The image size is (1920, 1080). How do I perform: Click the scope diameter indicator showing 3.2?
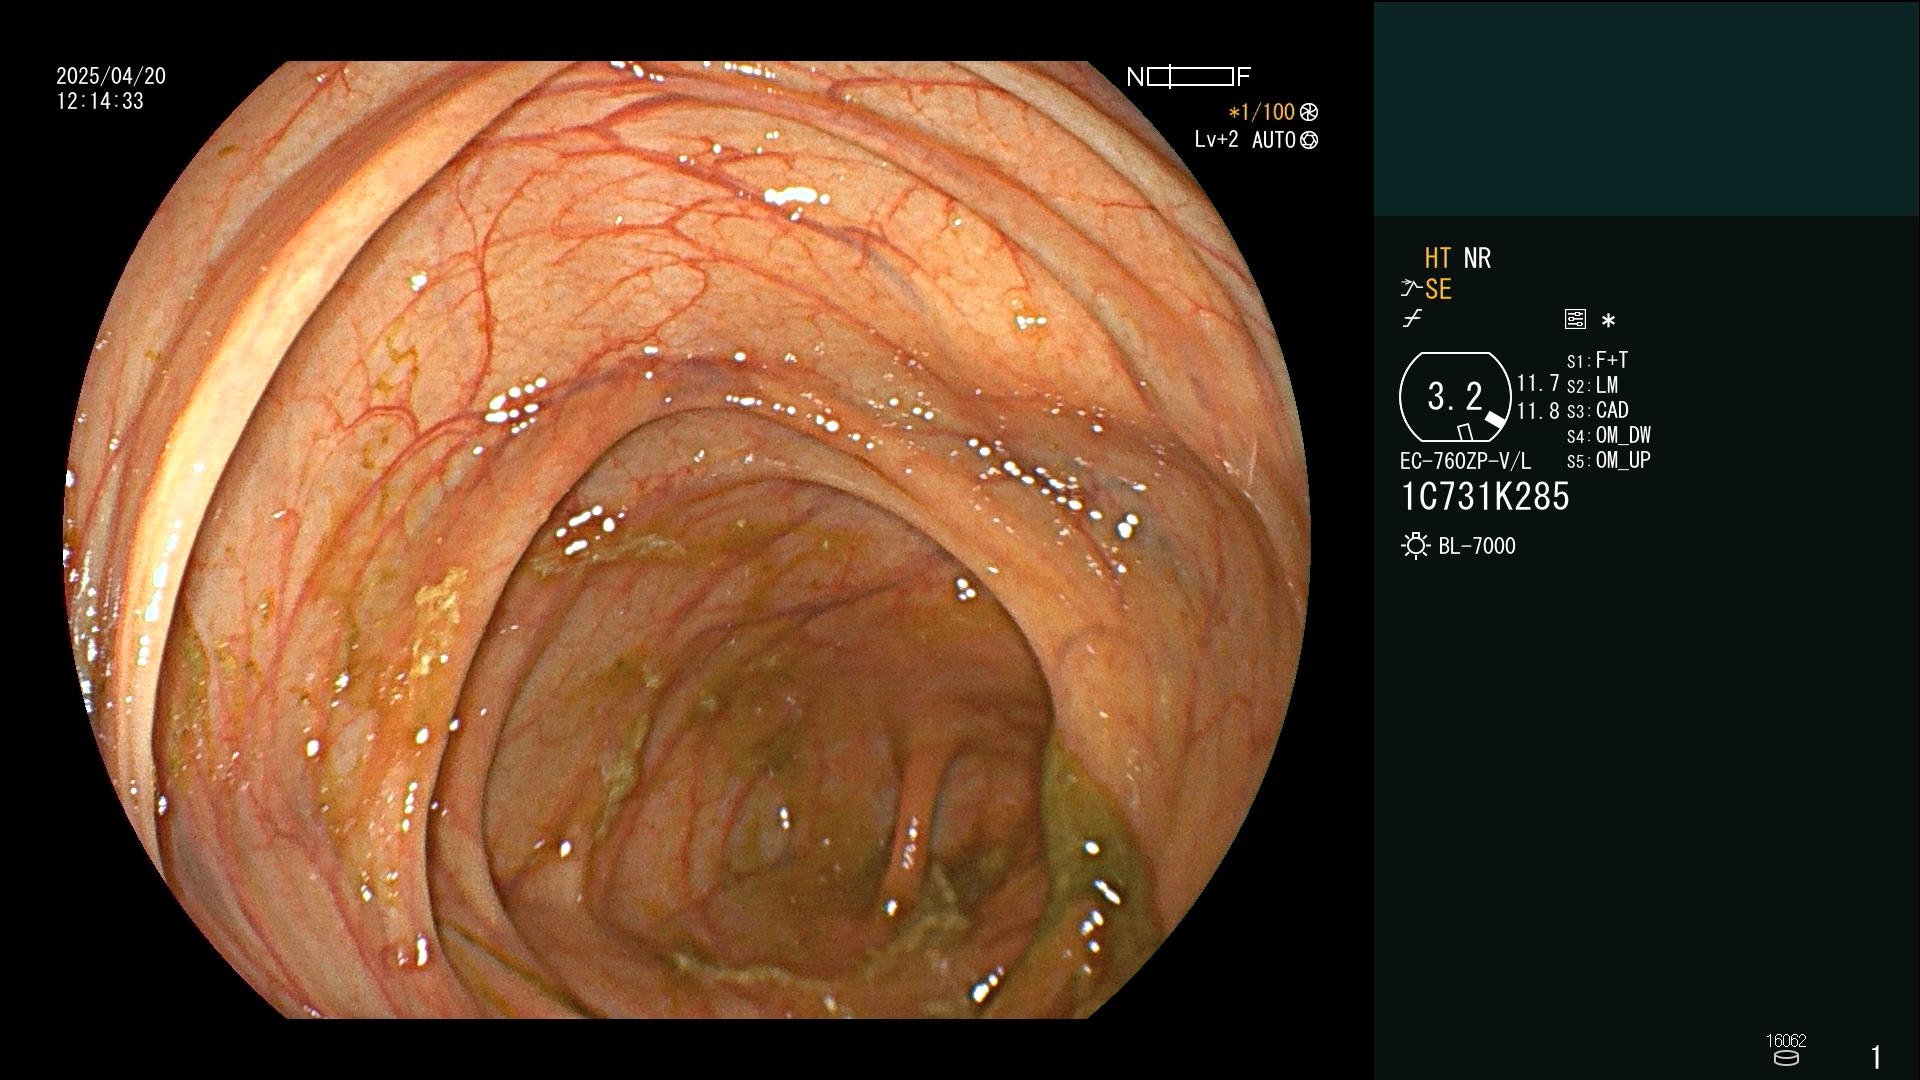tap(1455, 397)
